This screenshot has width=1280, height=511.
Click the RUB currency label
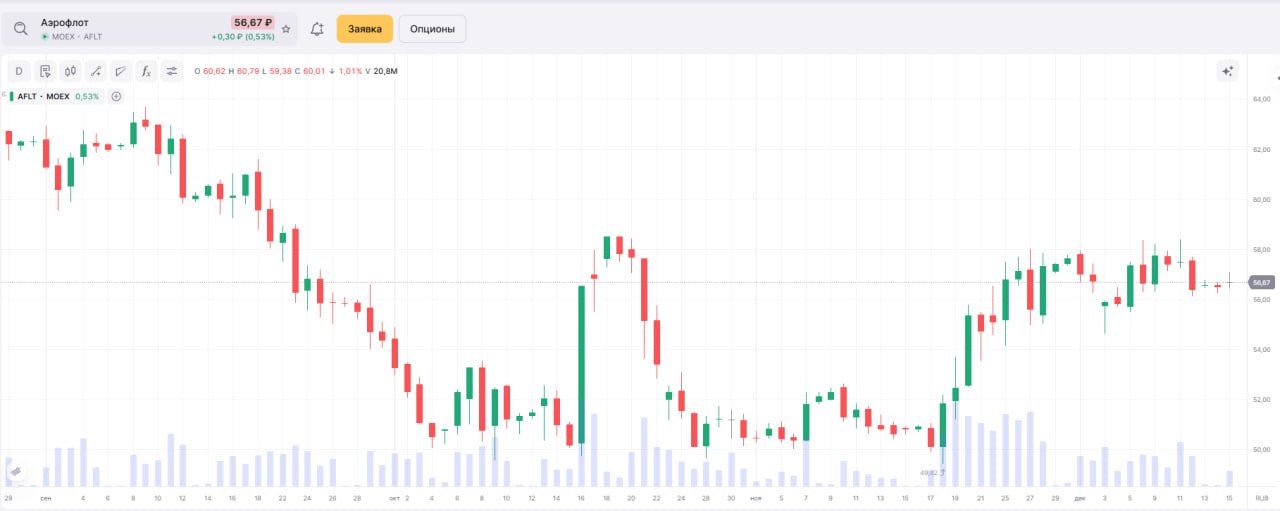pos(1262,497)
